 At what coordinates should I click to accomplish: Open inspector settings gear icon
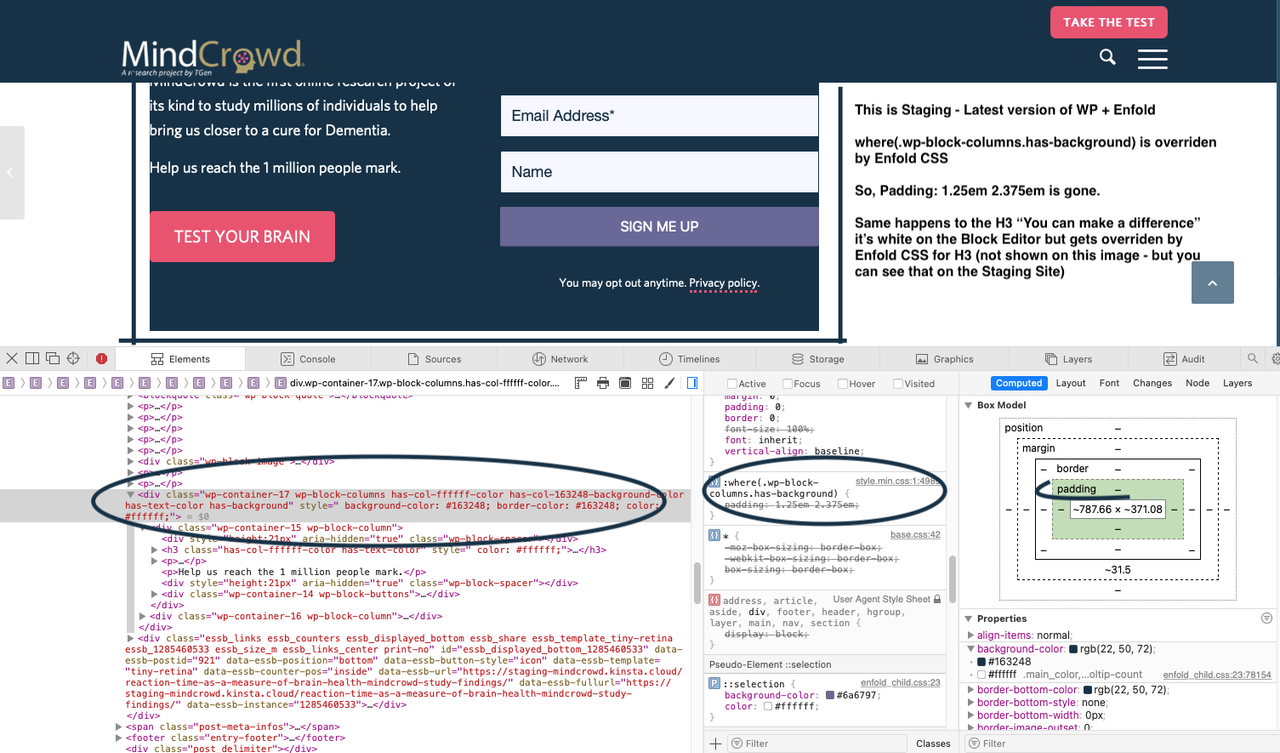pyautogui.click(x=1276, y=358)
